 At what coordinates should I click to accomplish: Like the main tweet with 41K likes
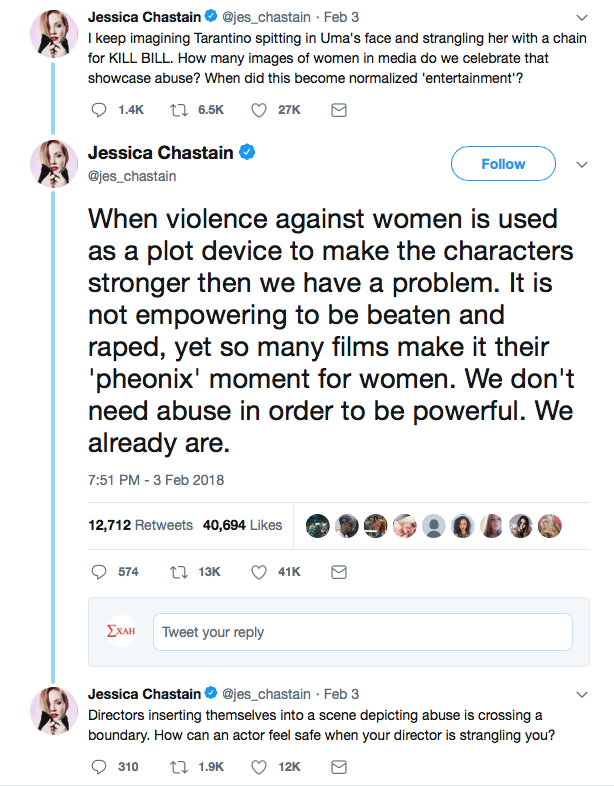pos(259,572)
